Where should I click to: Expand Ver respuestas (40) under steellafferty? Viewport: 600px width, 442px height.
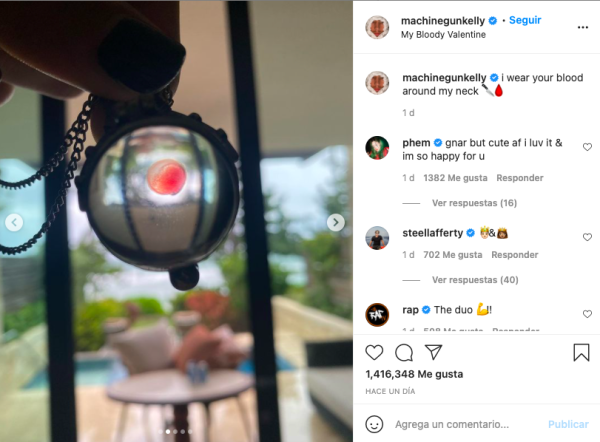(475, 280)
